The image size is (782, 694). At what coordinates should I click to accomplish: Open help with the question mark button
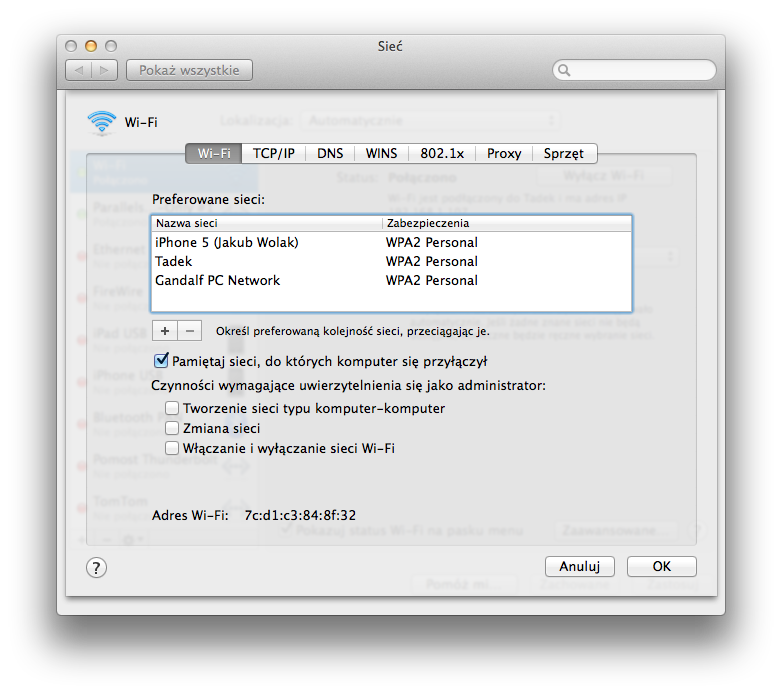point(96,567)
